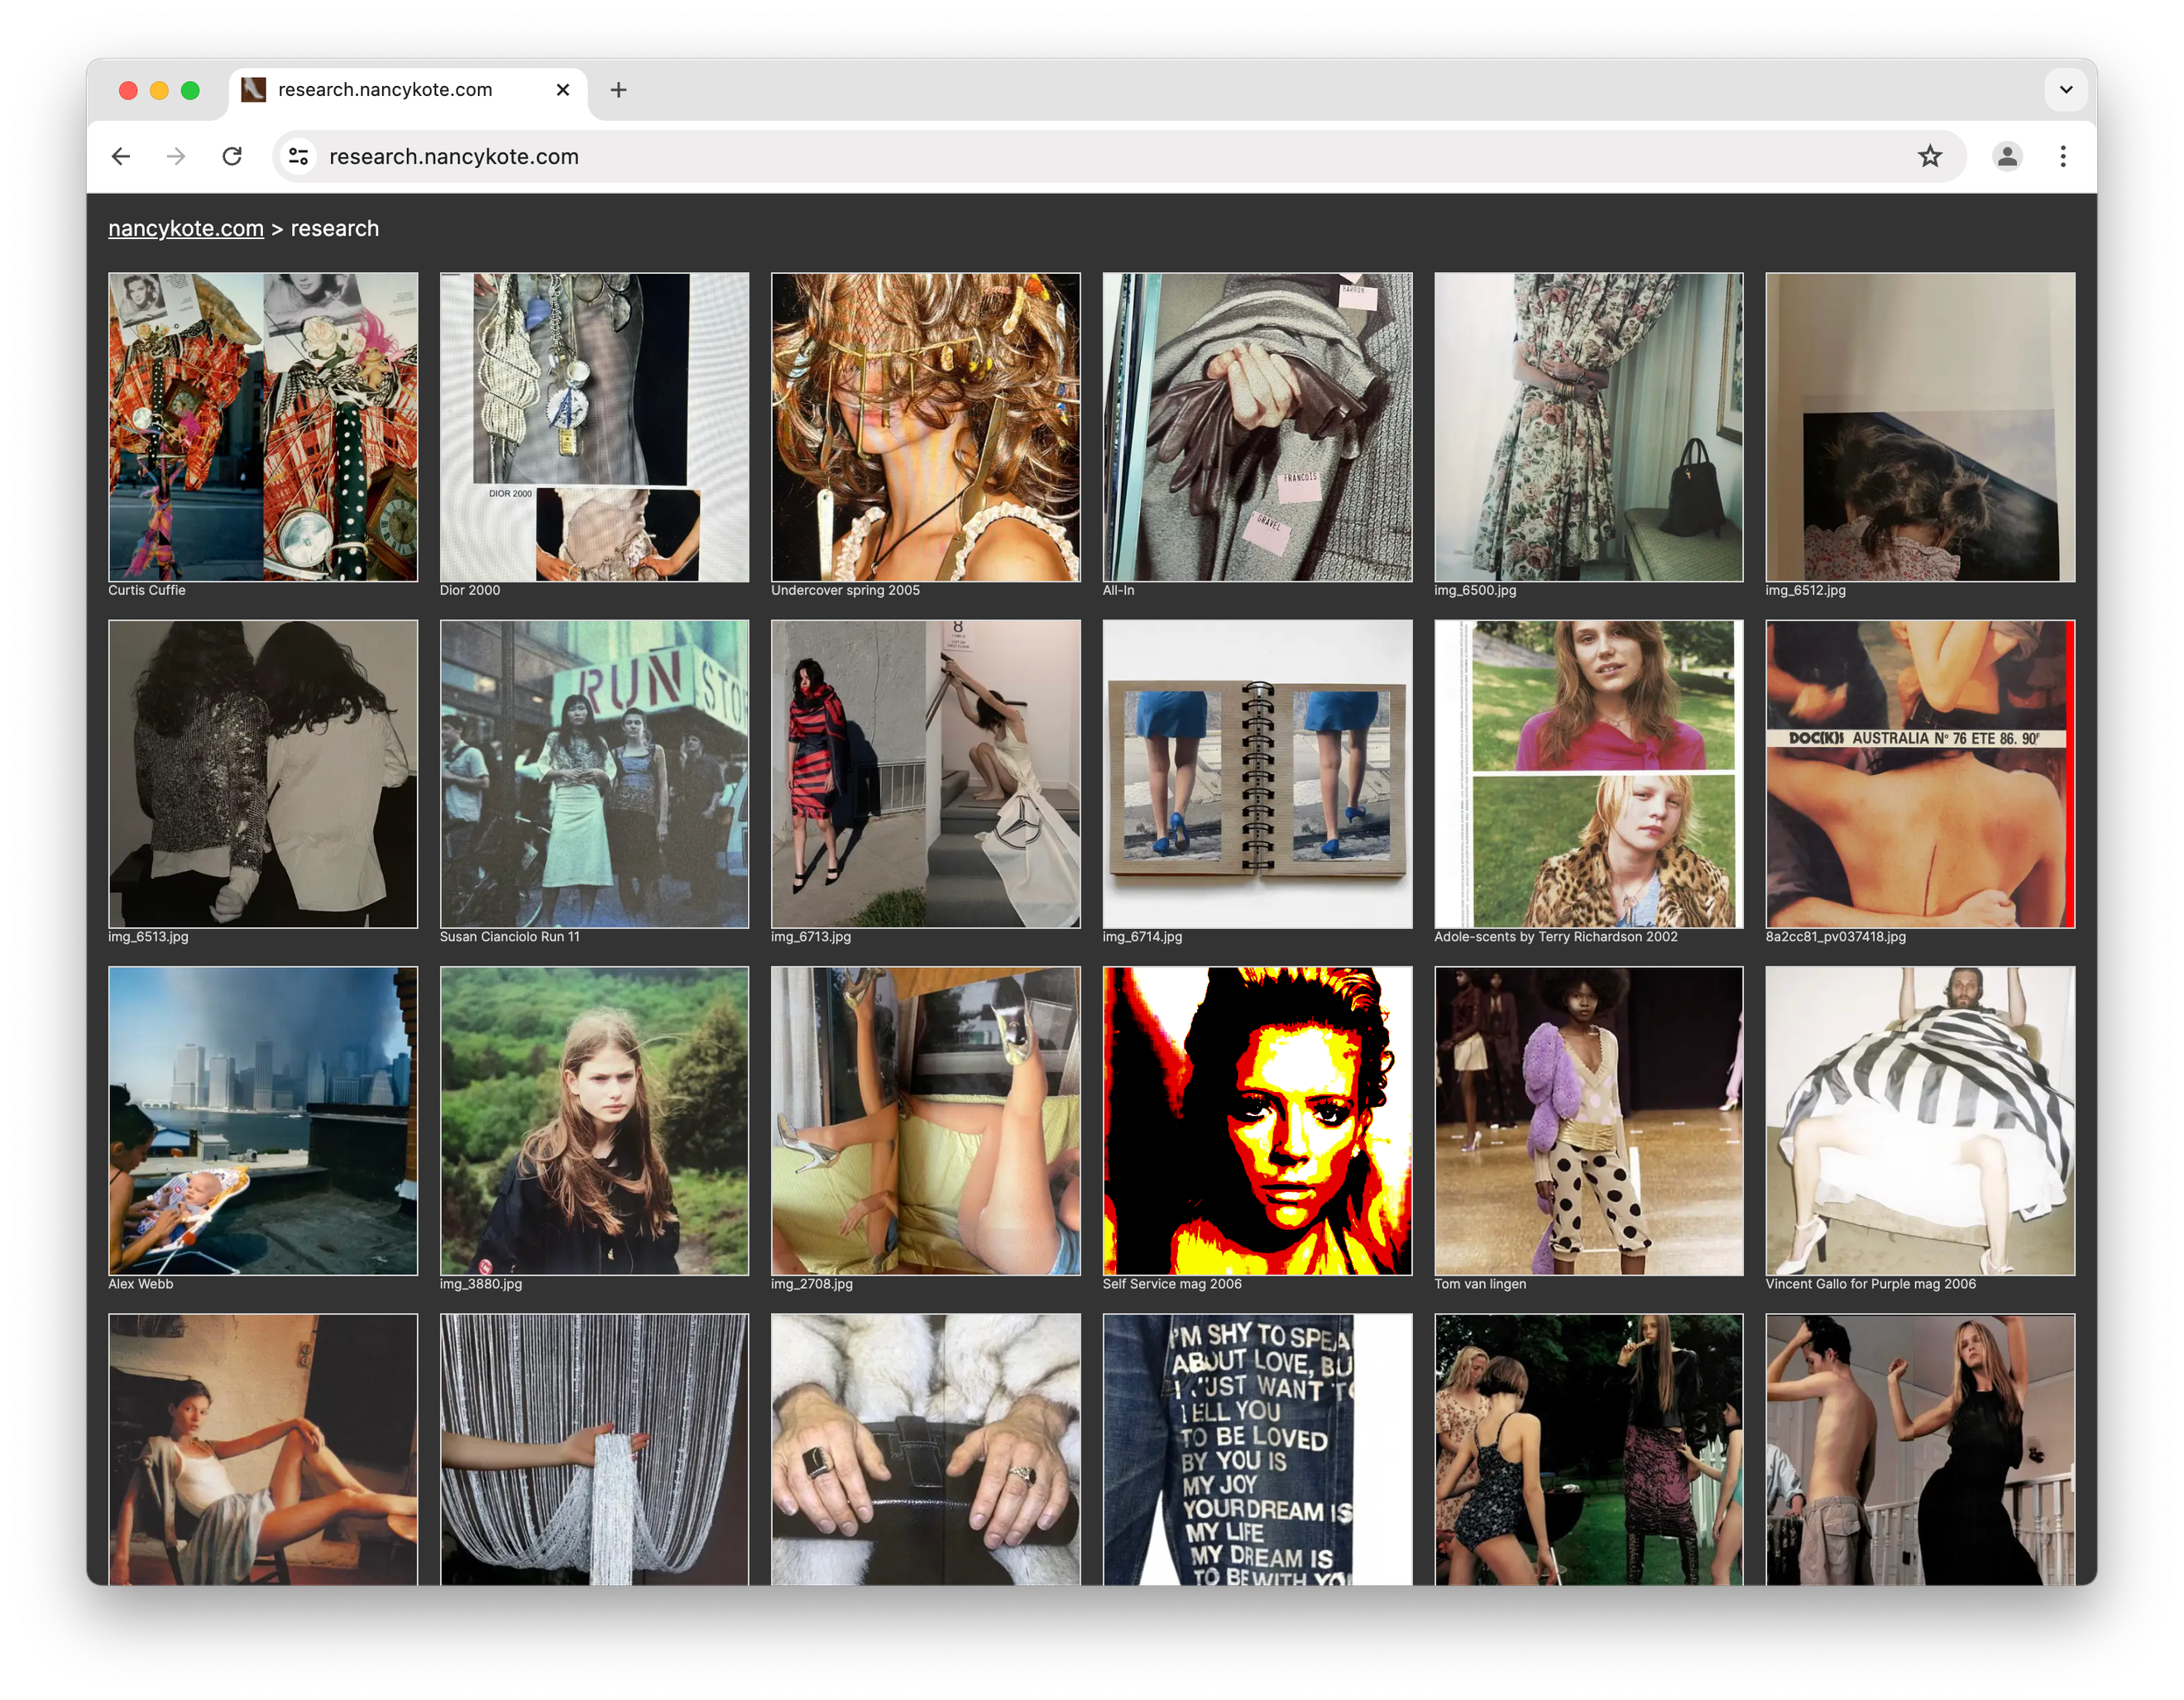
Task: Click the browser back arrow
Action: pos(121,156)
